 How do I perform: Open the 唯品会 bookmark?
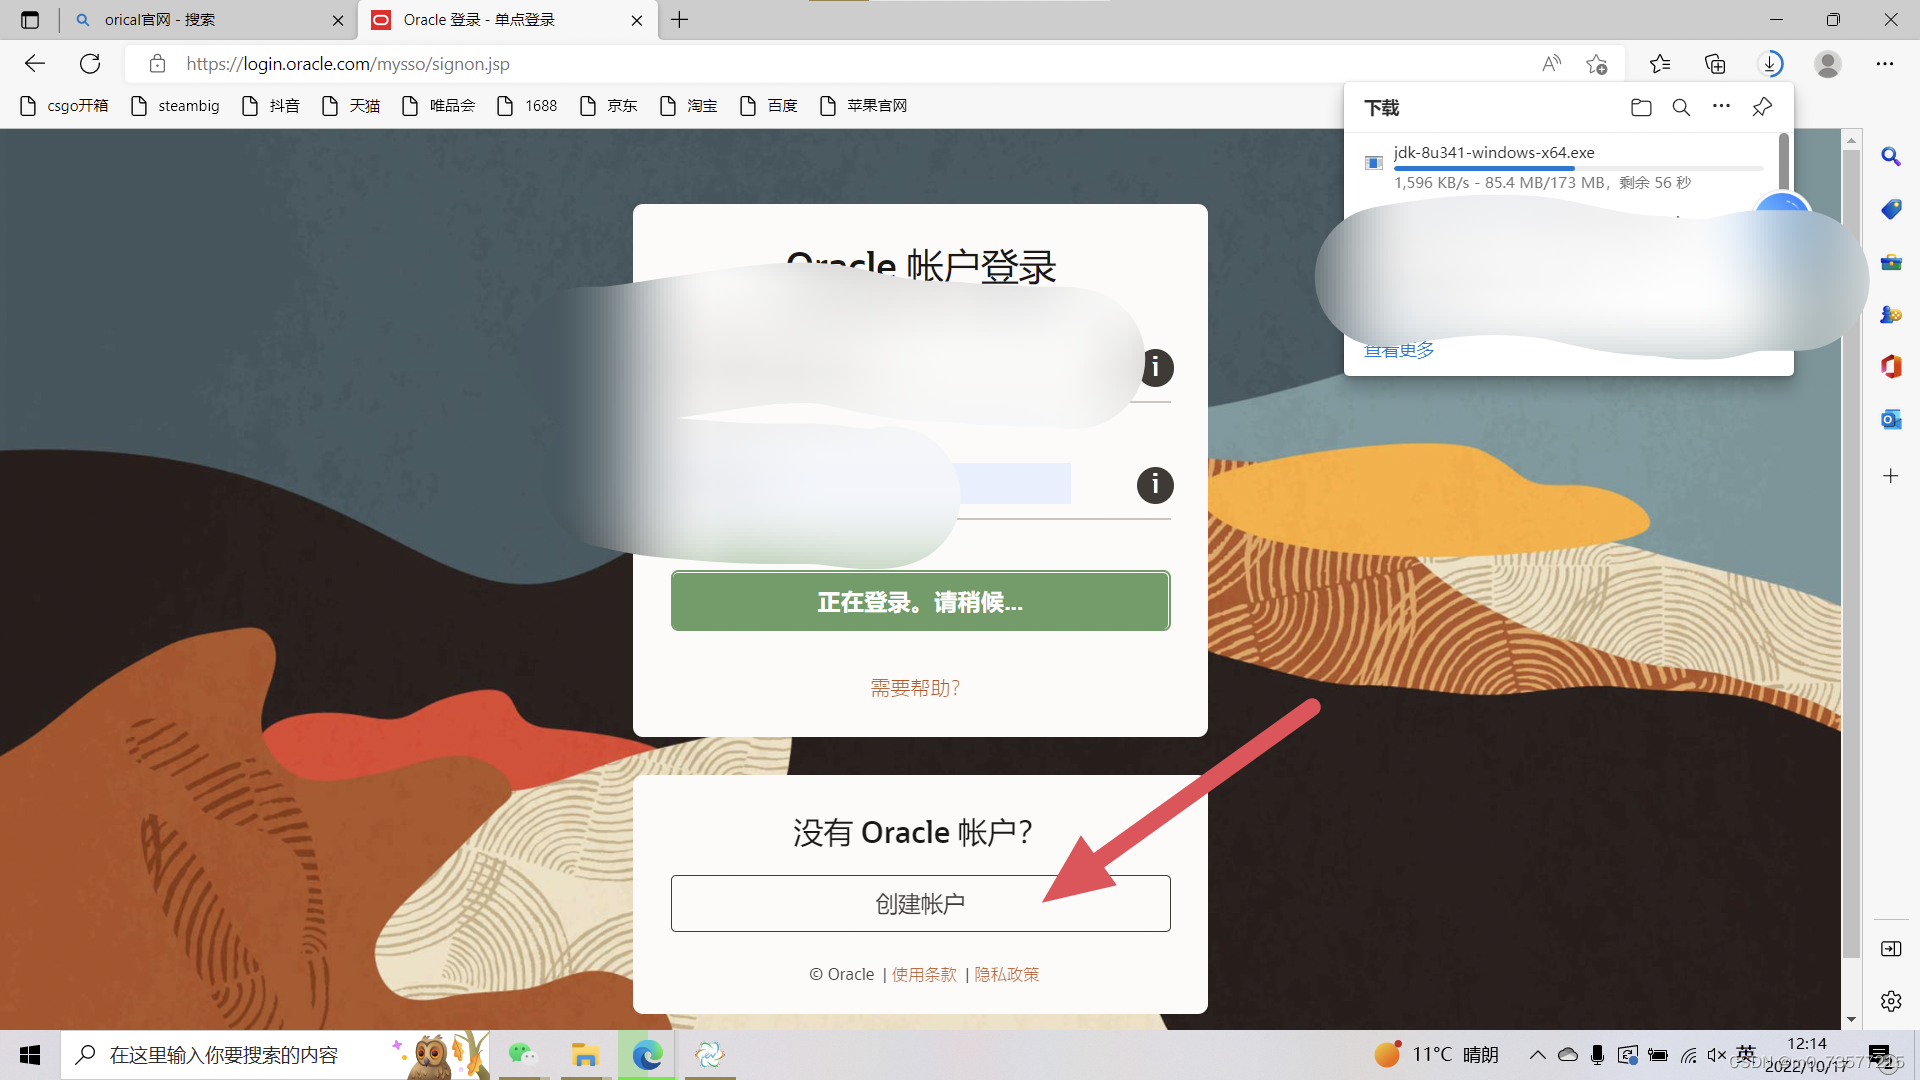pyautogui.click(x=439, y=106)
